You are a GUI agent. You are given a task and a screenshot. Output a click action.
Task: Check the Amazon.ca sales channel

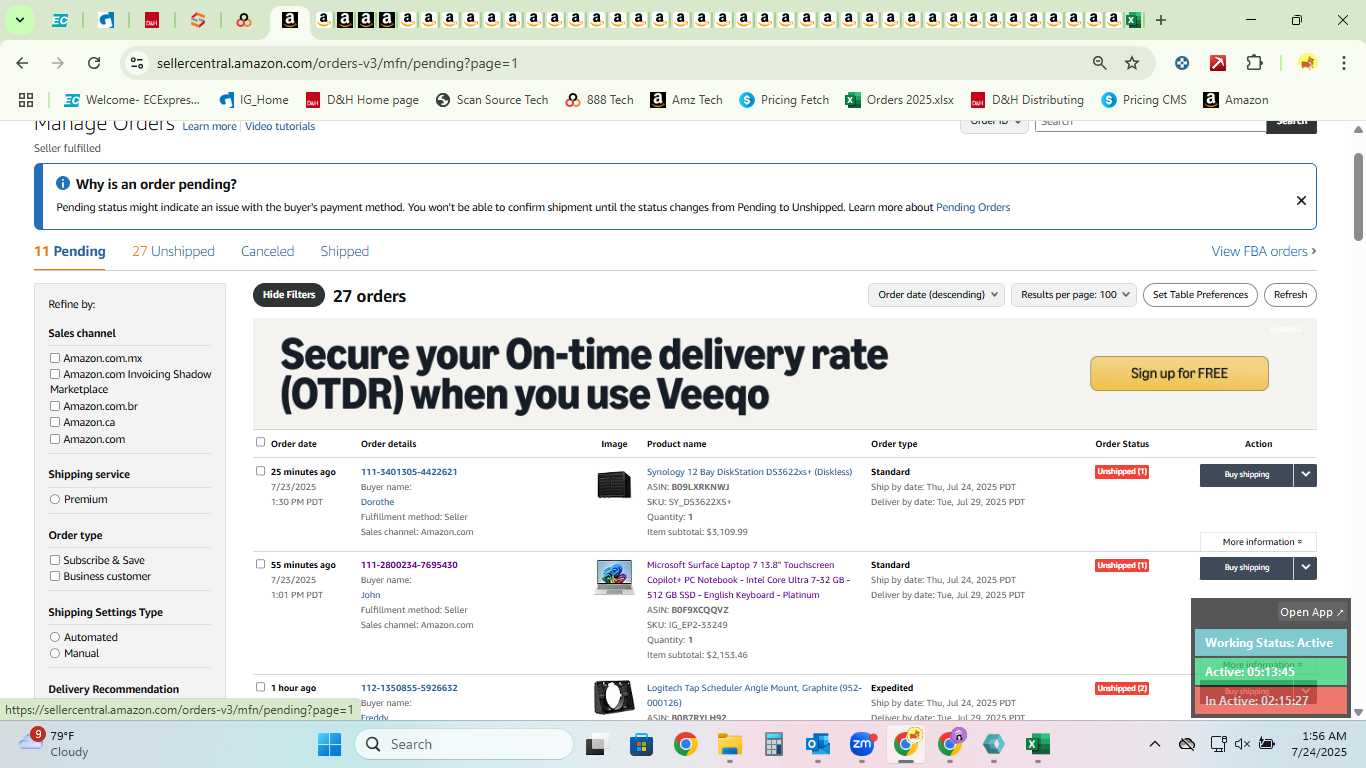click(55, 422)
